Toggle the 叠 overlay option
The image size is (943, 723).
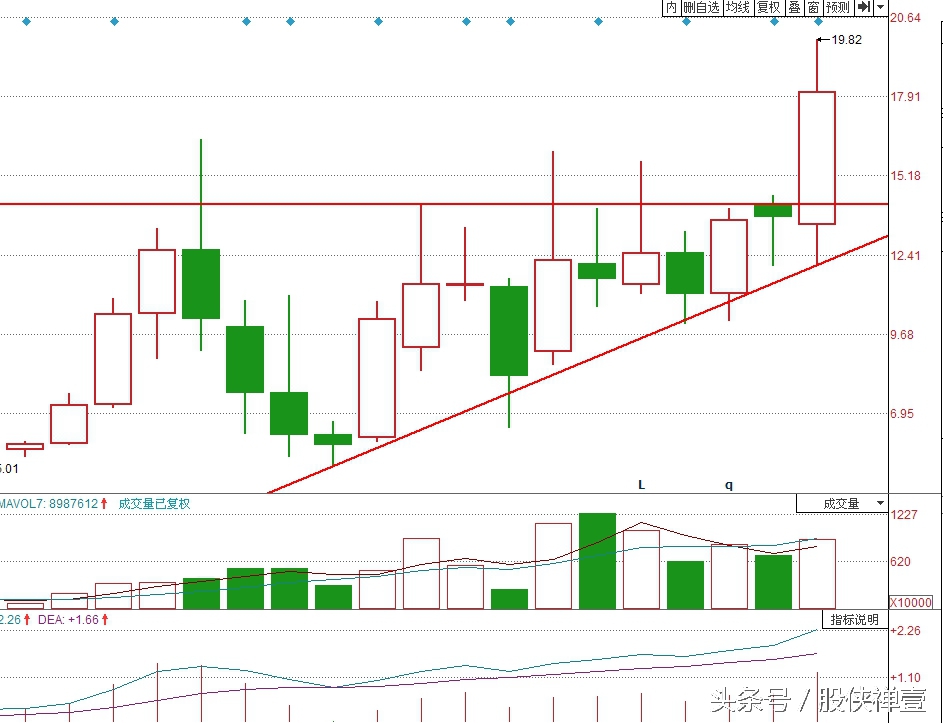point(793,7)
